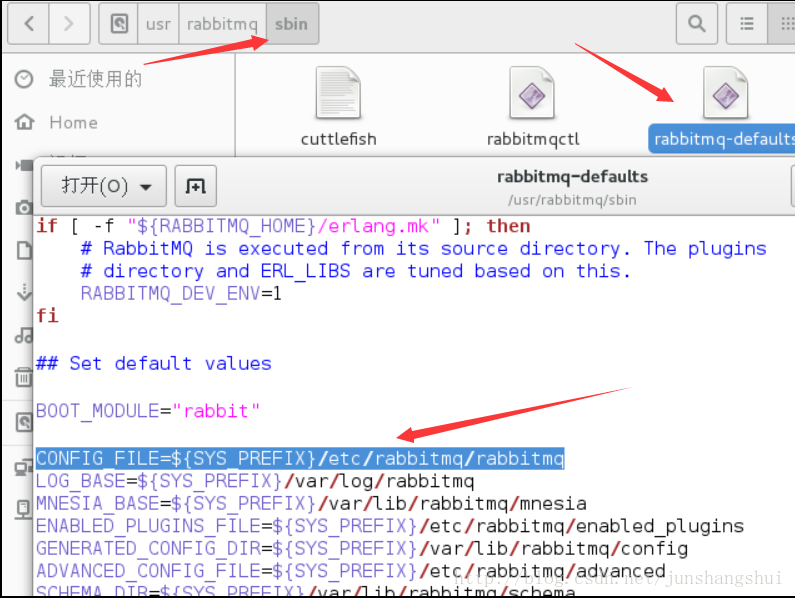Go back with the left arrow button

click(28, 24)
